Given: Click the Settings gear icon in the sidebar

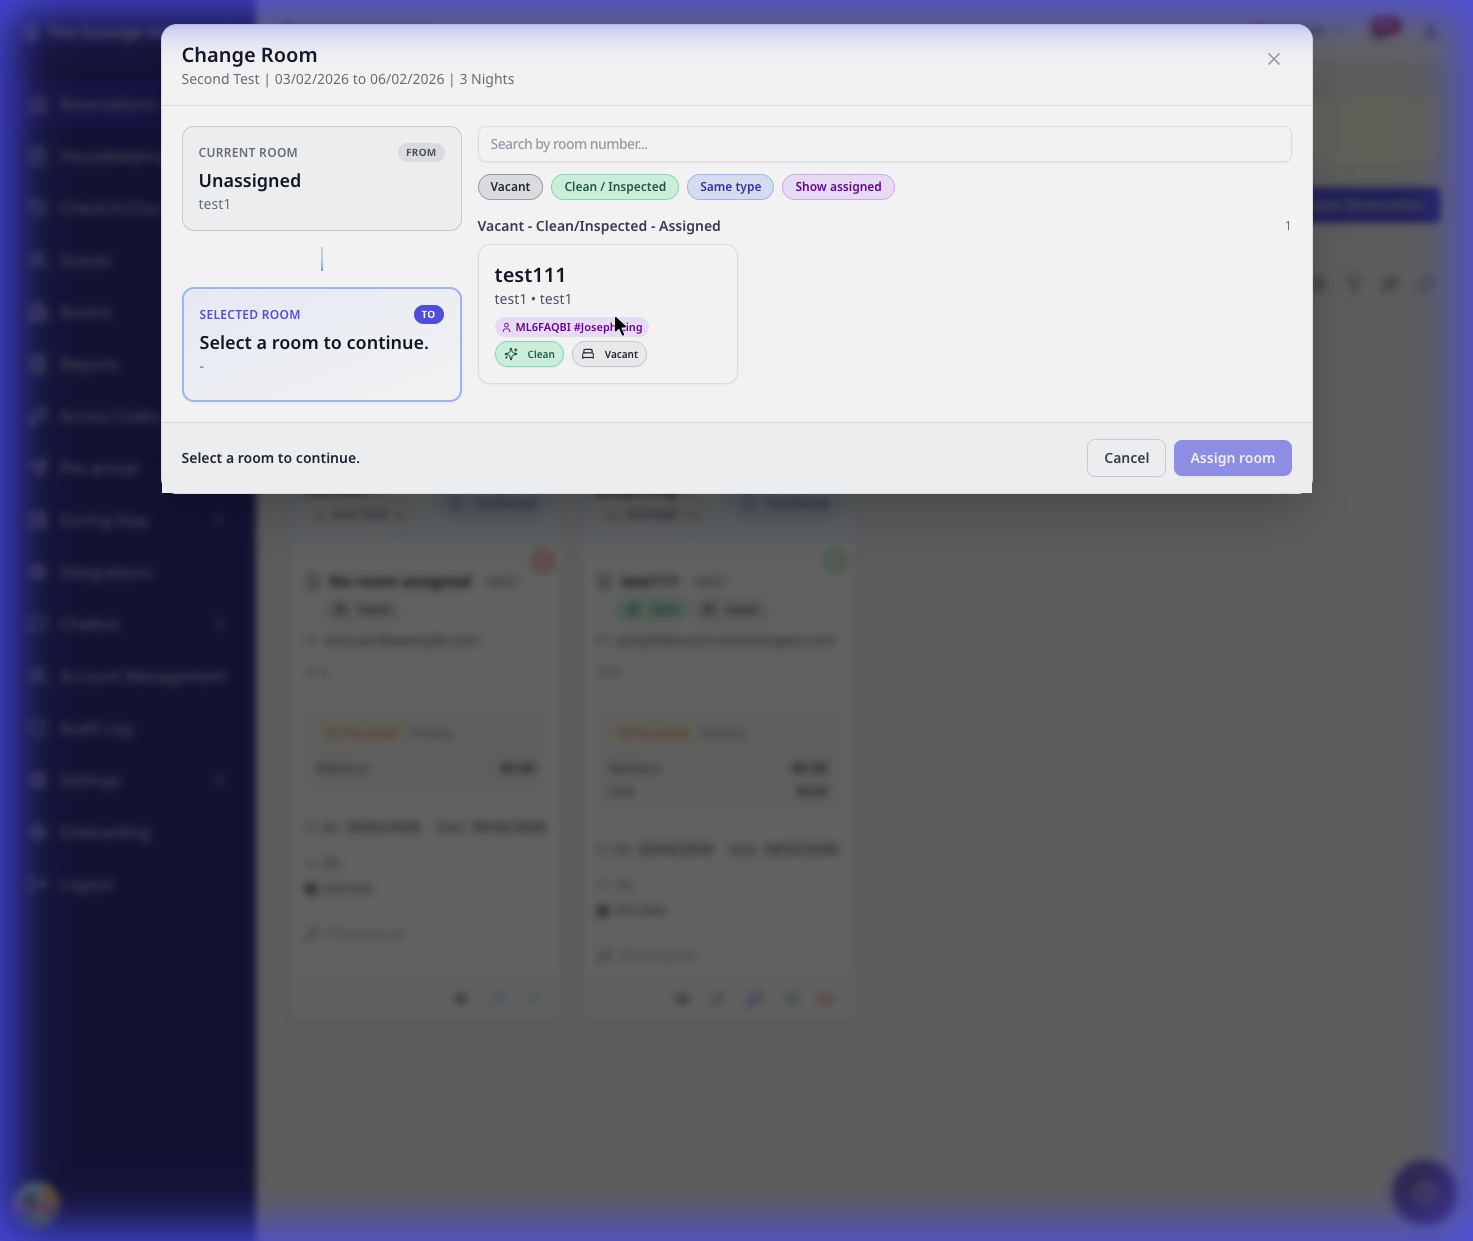Looking at the screenshot, I should tap(37, 780).
